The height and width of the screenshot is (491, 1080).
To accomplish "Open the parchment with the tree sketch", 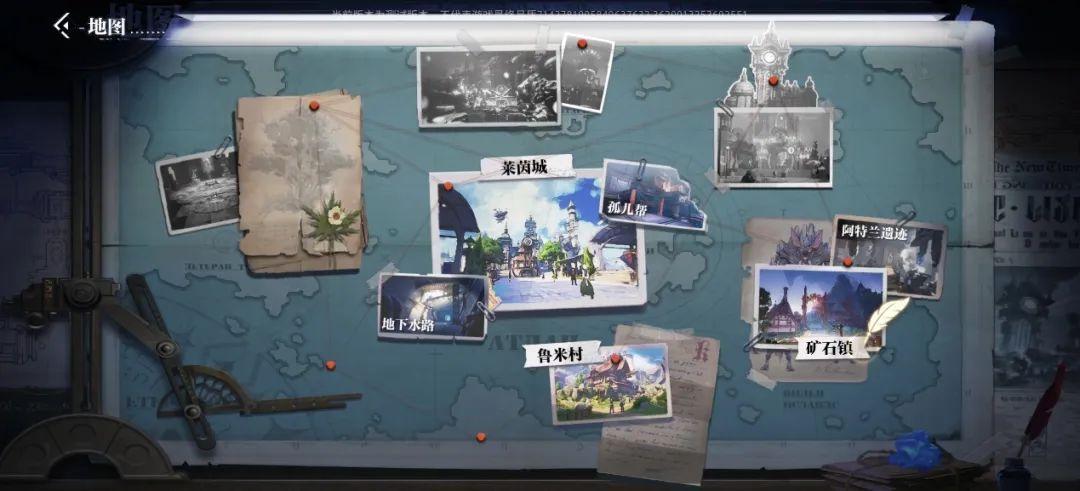I will pos(300,182).
